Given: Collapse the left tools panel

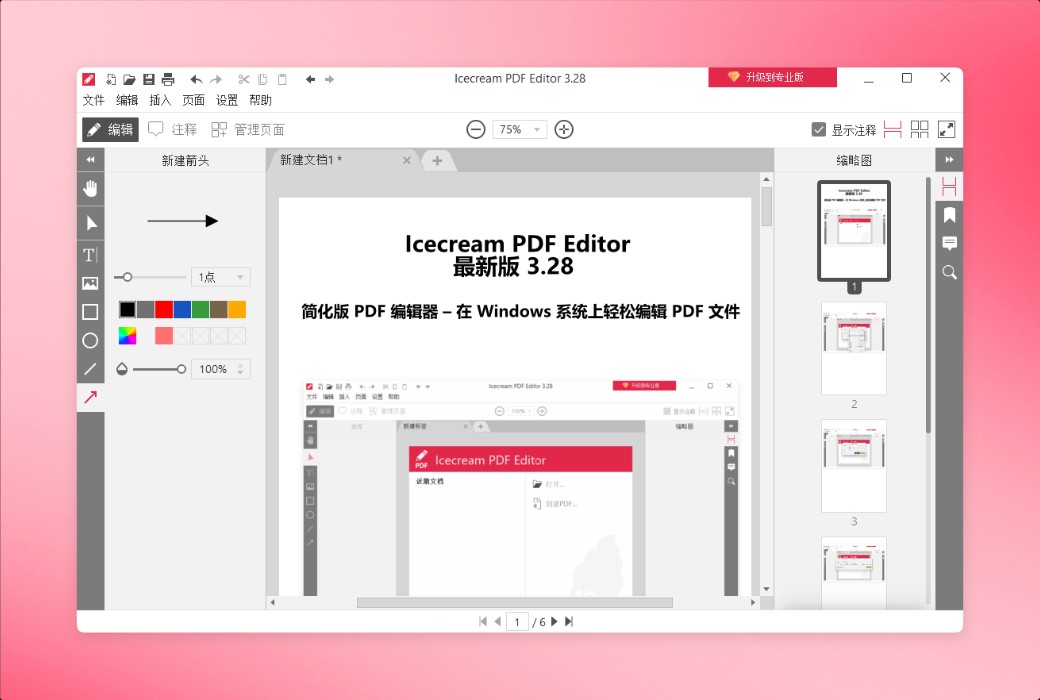Looking at the screenshot, I should point(90,159).
